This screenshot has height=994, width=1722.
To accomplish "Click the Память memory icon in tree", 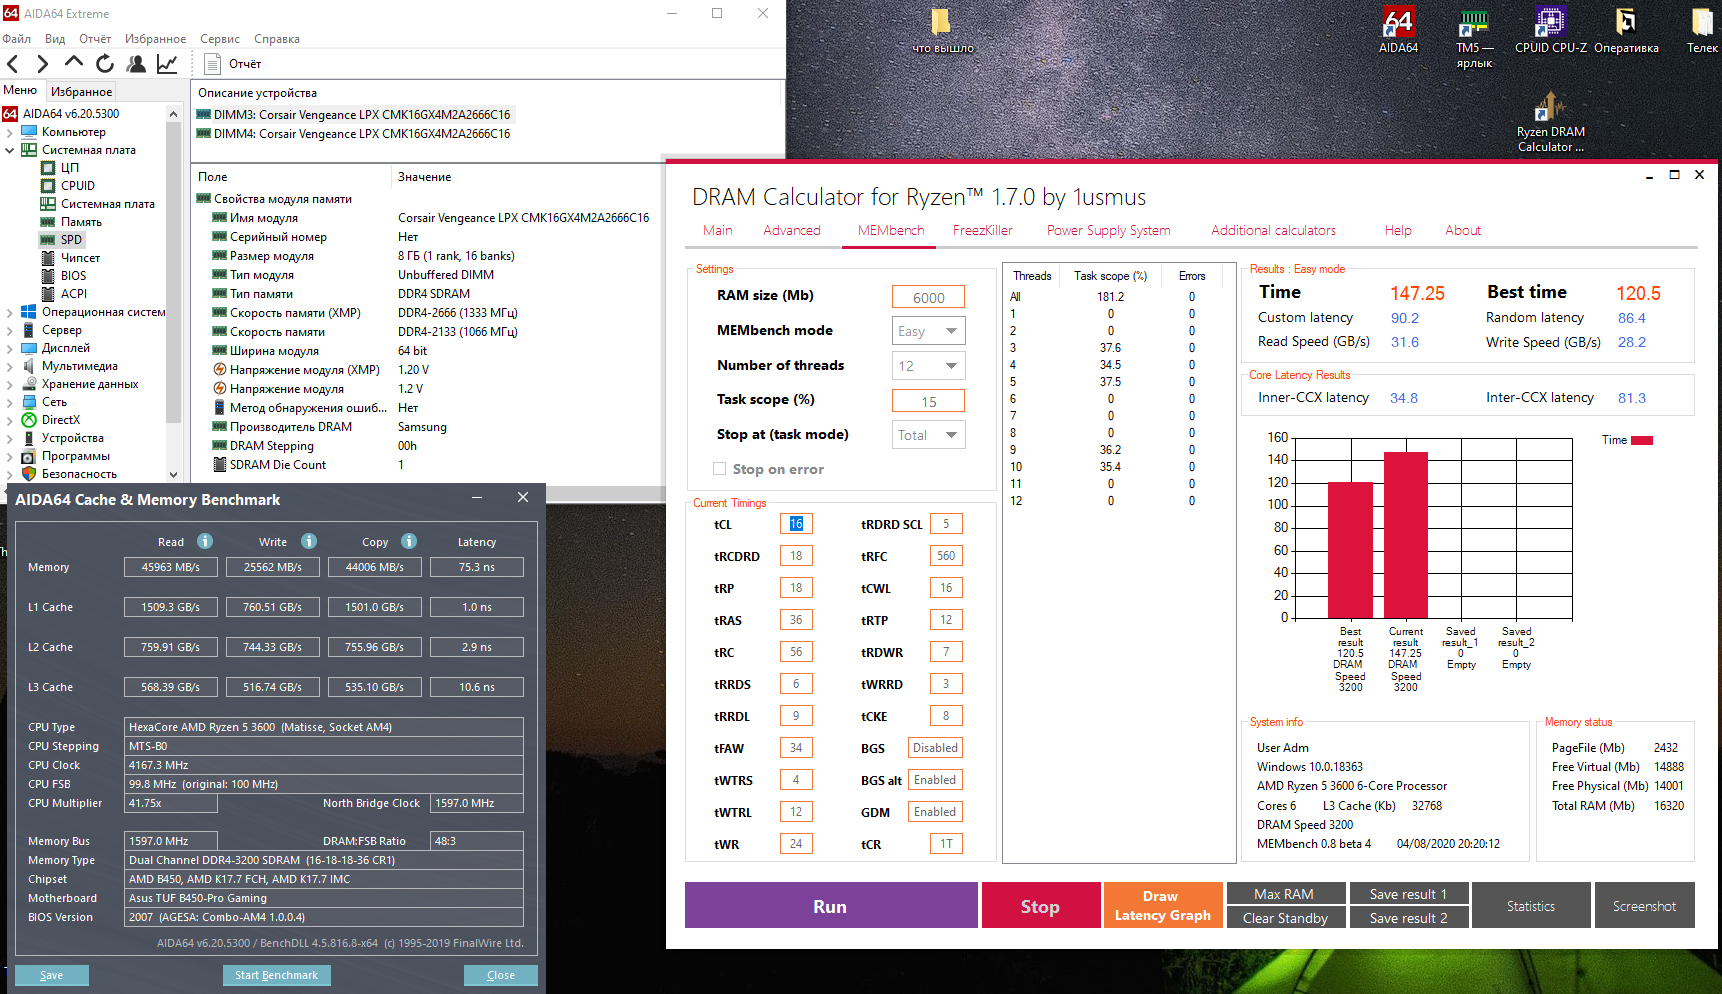I will [x=48, y=222].
